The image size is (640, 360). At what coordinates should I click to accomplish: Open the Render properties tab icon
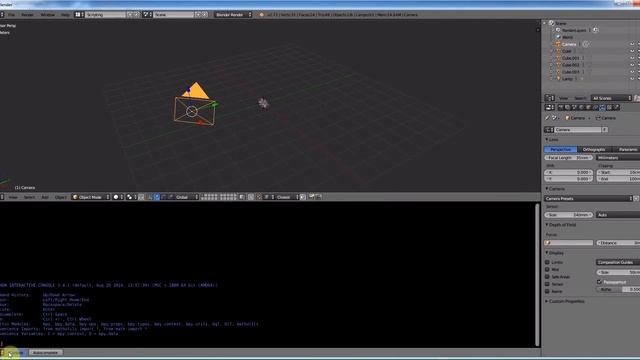coord(560,107)
